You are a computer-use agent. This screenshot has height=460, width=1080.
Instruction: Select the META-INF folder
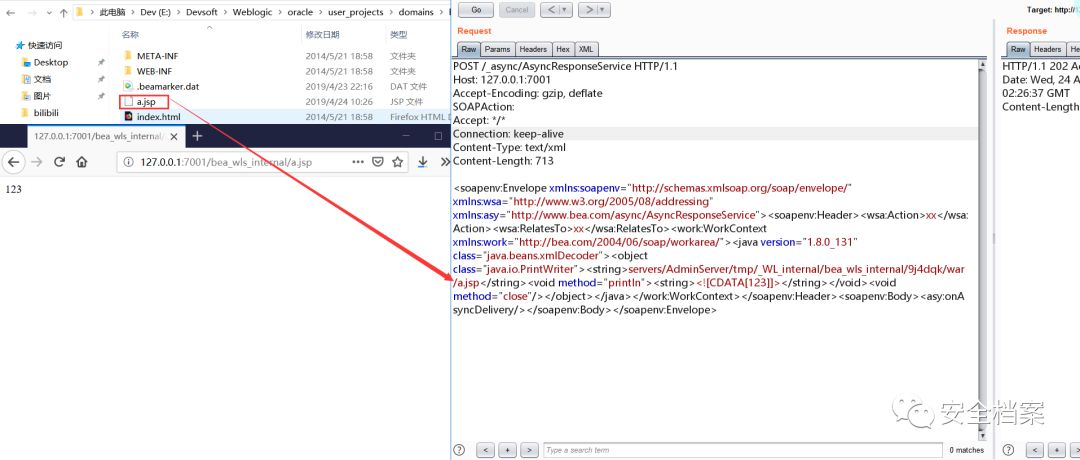click(x=158, y=56)
